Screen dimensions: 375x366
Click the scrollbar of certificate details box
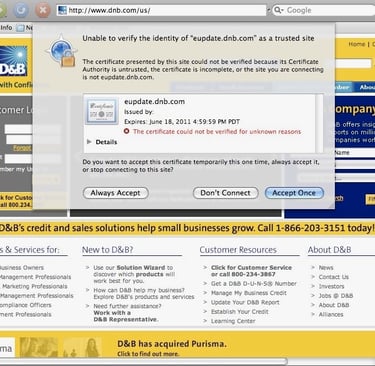pyautogui.click(x=320, y=123)
